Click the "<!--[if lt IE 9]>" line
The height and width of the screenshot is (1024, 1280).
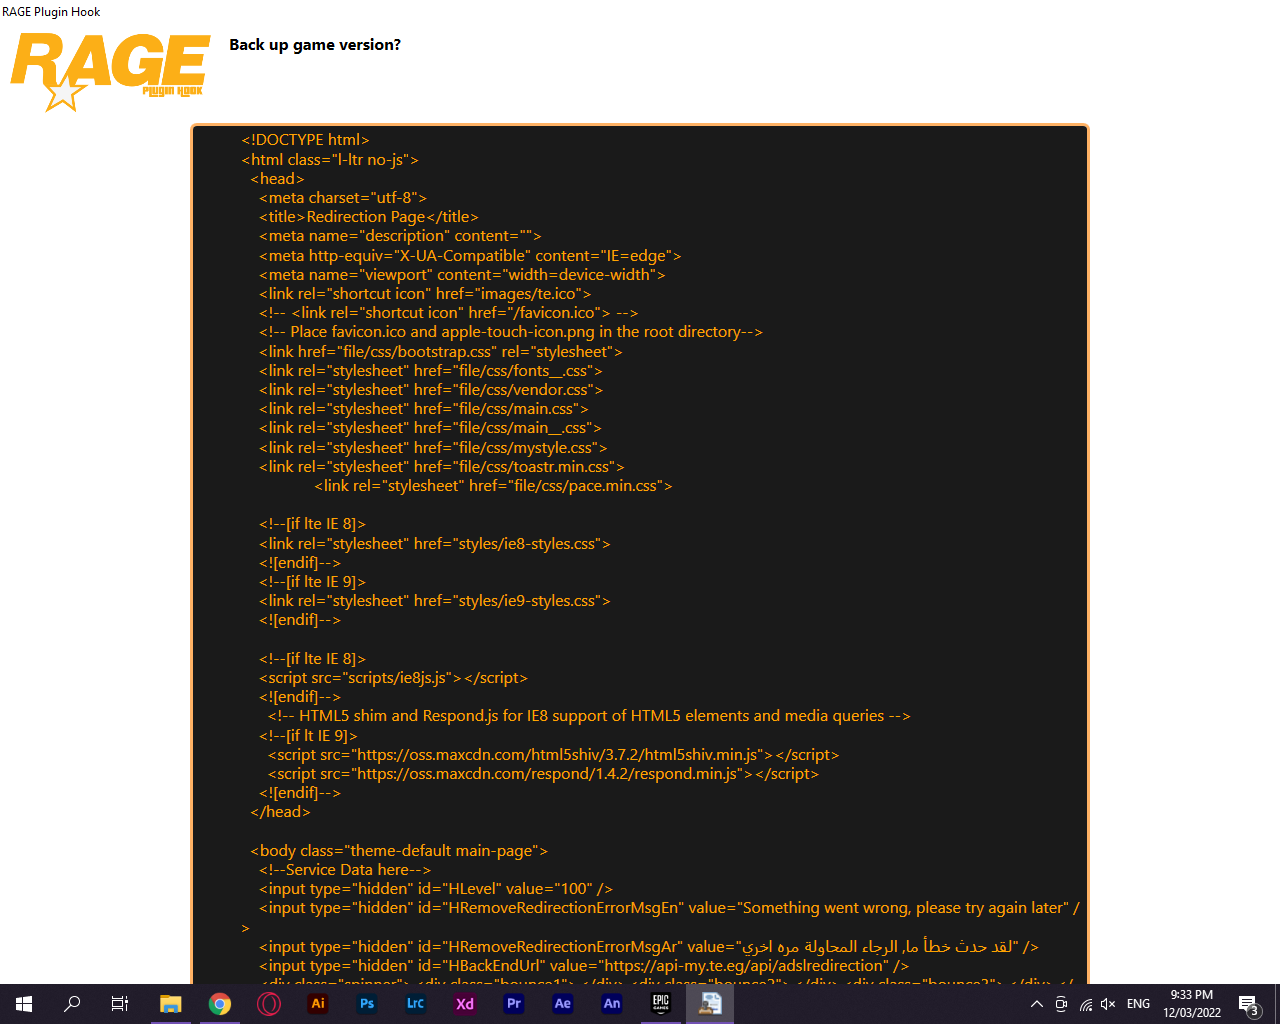point(308,736)
